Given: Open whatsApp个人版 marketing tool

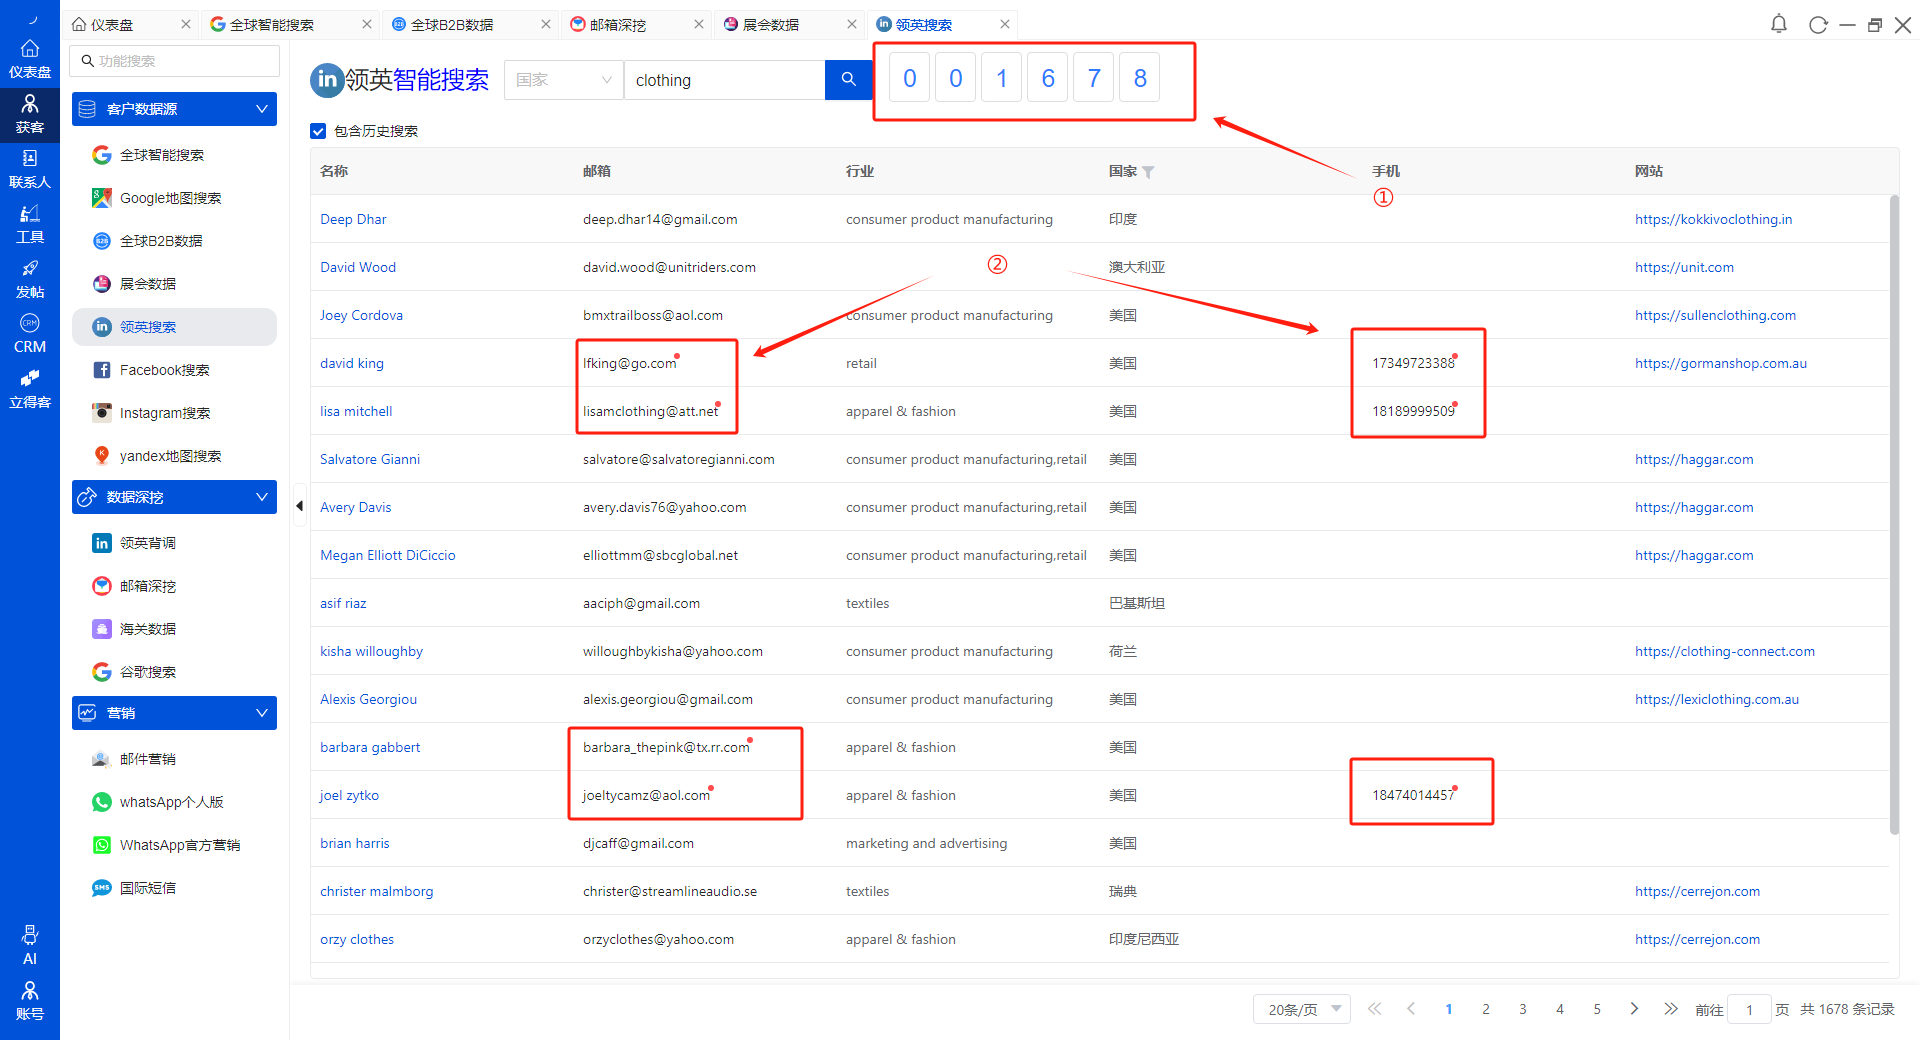Looking at the screenshot, I should 171,802.
